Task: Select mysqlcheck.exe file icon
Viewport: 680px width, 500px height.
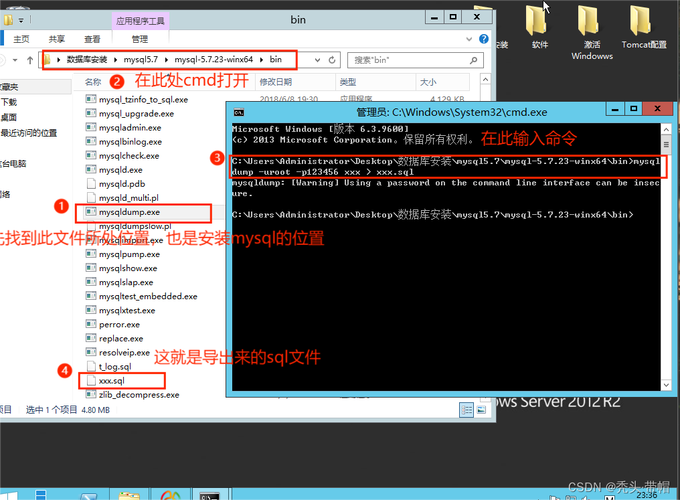Action: [91, 155]
